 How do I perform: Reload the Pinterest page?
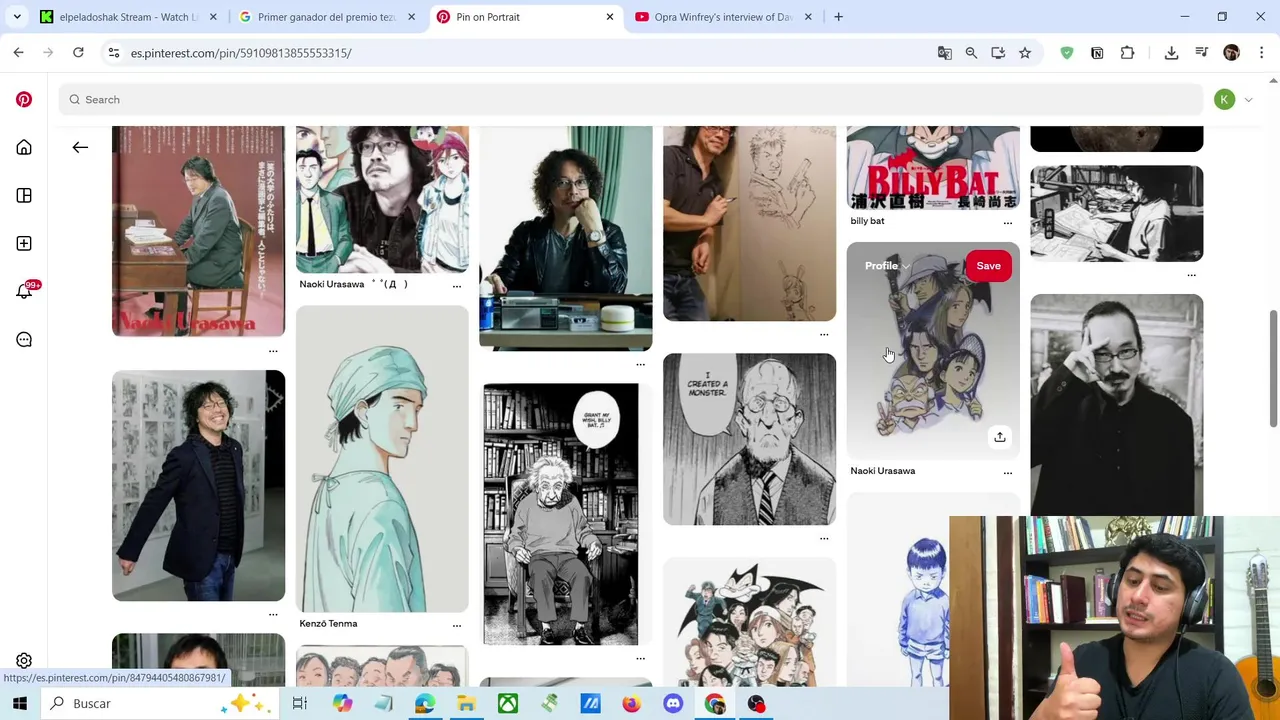pos(78,53)
